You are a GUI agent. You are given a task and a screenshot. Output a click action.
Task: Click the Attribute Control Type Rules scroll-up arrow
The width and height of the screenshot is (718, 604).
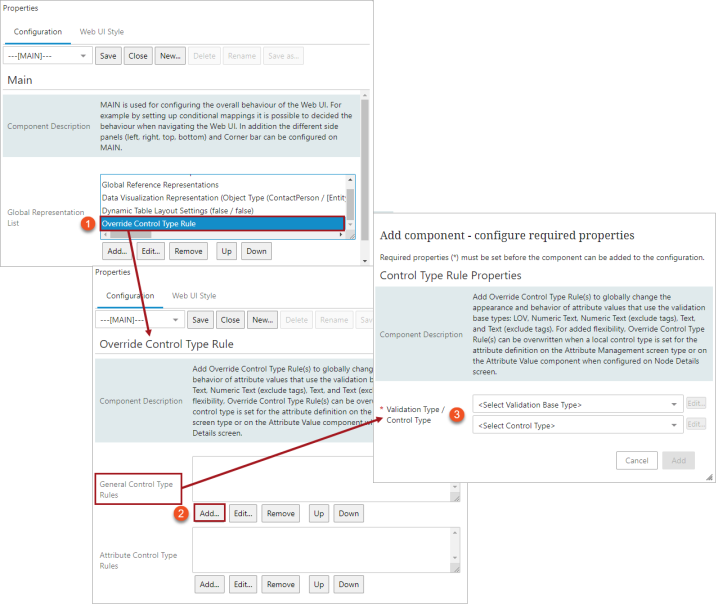[x=455, y=533]
